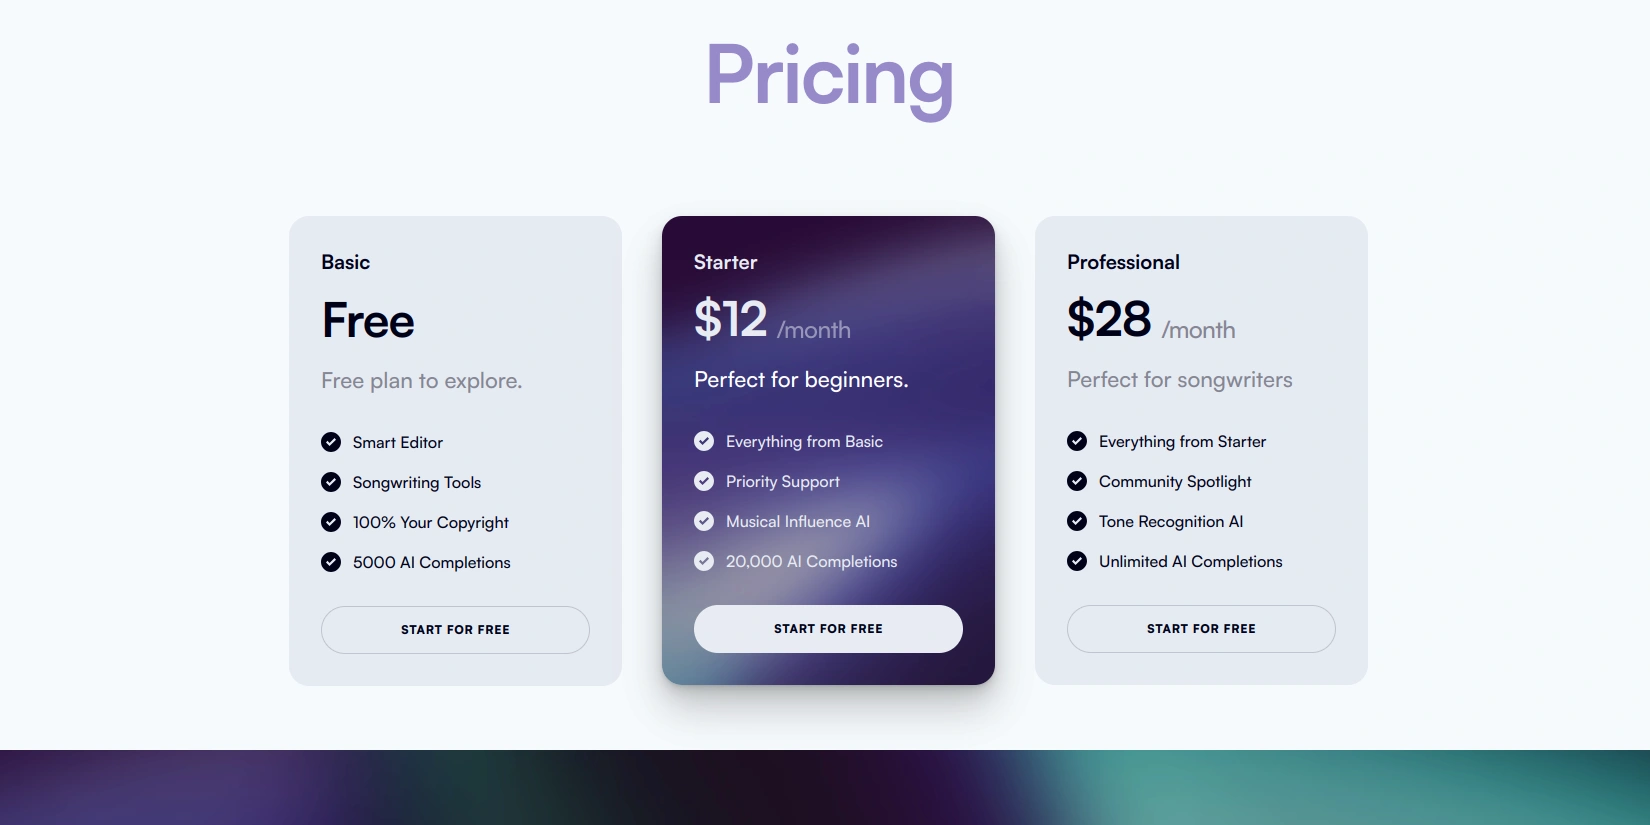Click the 5000 AI Completions checkmark icon
The width and height of the screenshot is (1650, 825).
[331, 562]
